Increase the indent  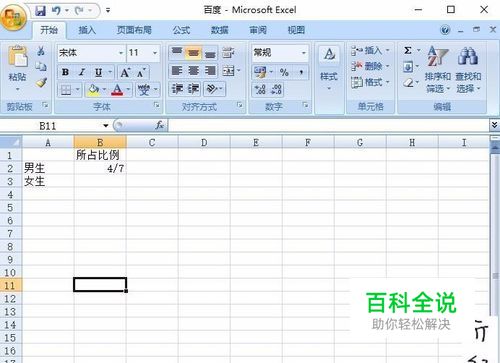194,89
